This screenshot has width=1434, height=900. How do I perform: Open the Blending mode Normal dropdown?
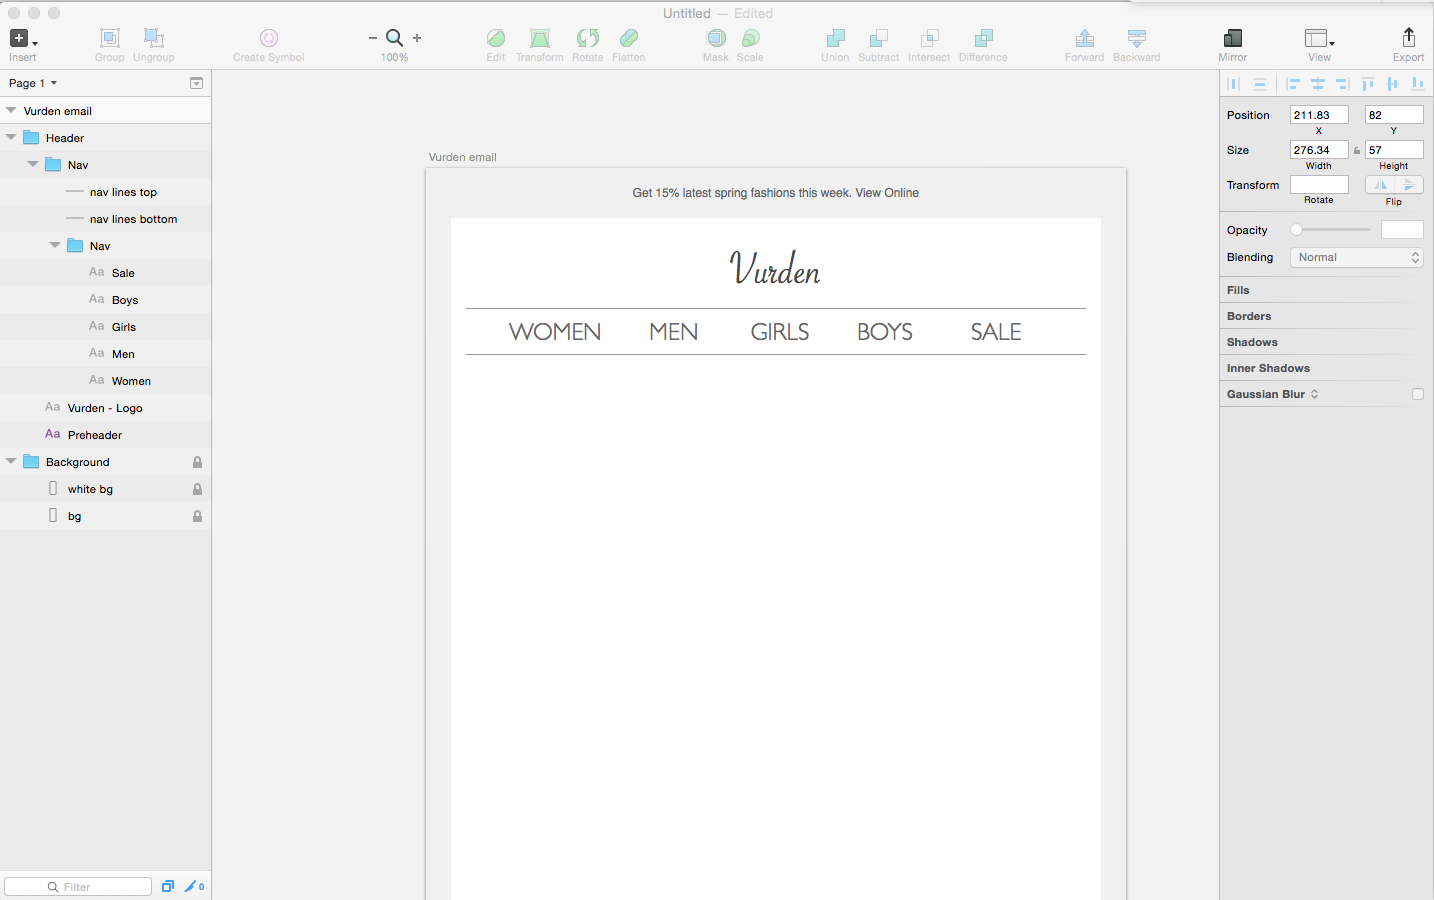(x=1357, y=257)
